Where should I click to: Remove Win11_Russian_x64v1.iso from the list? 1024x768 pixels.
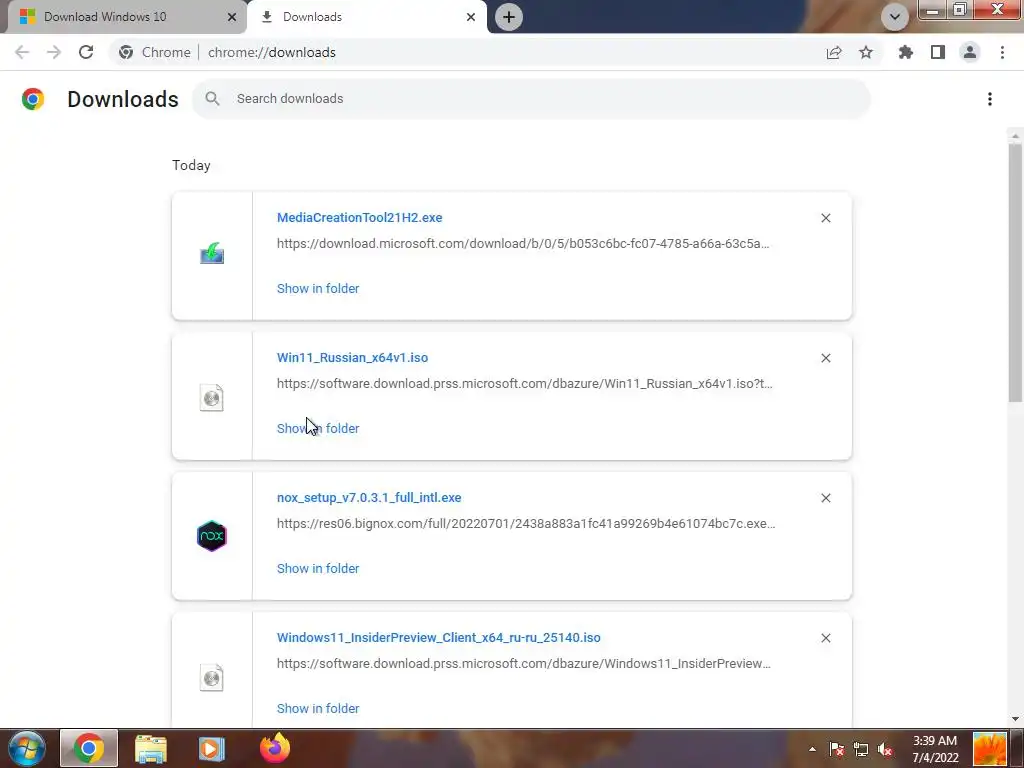[x=825, y=358]
